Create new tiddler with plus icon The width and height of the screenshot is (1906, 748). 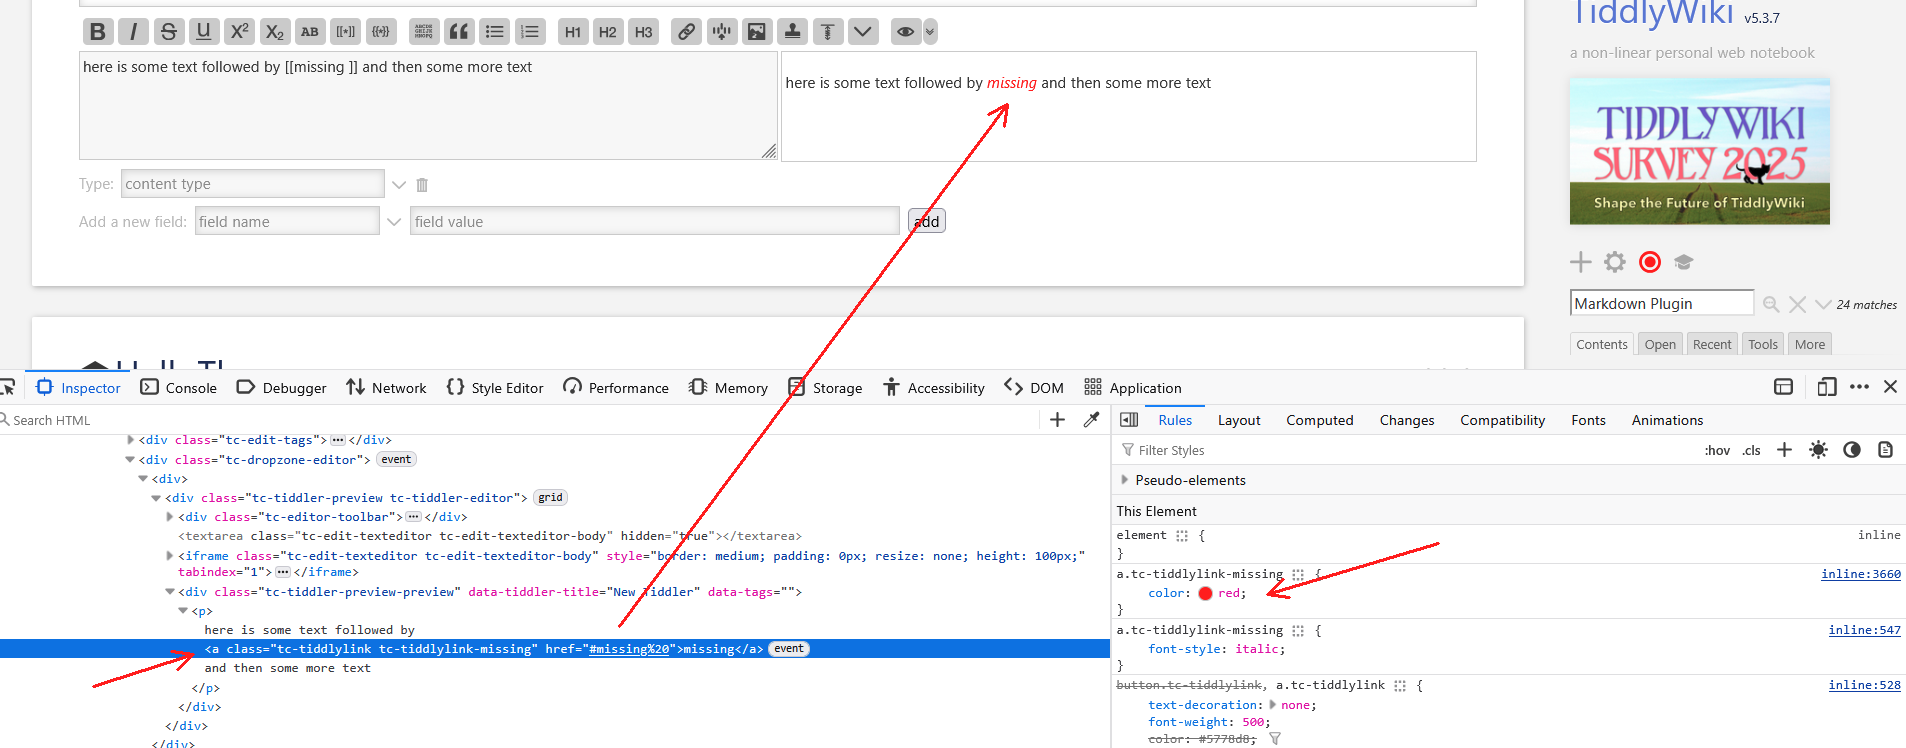(x=1581, y=262)
